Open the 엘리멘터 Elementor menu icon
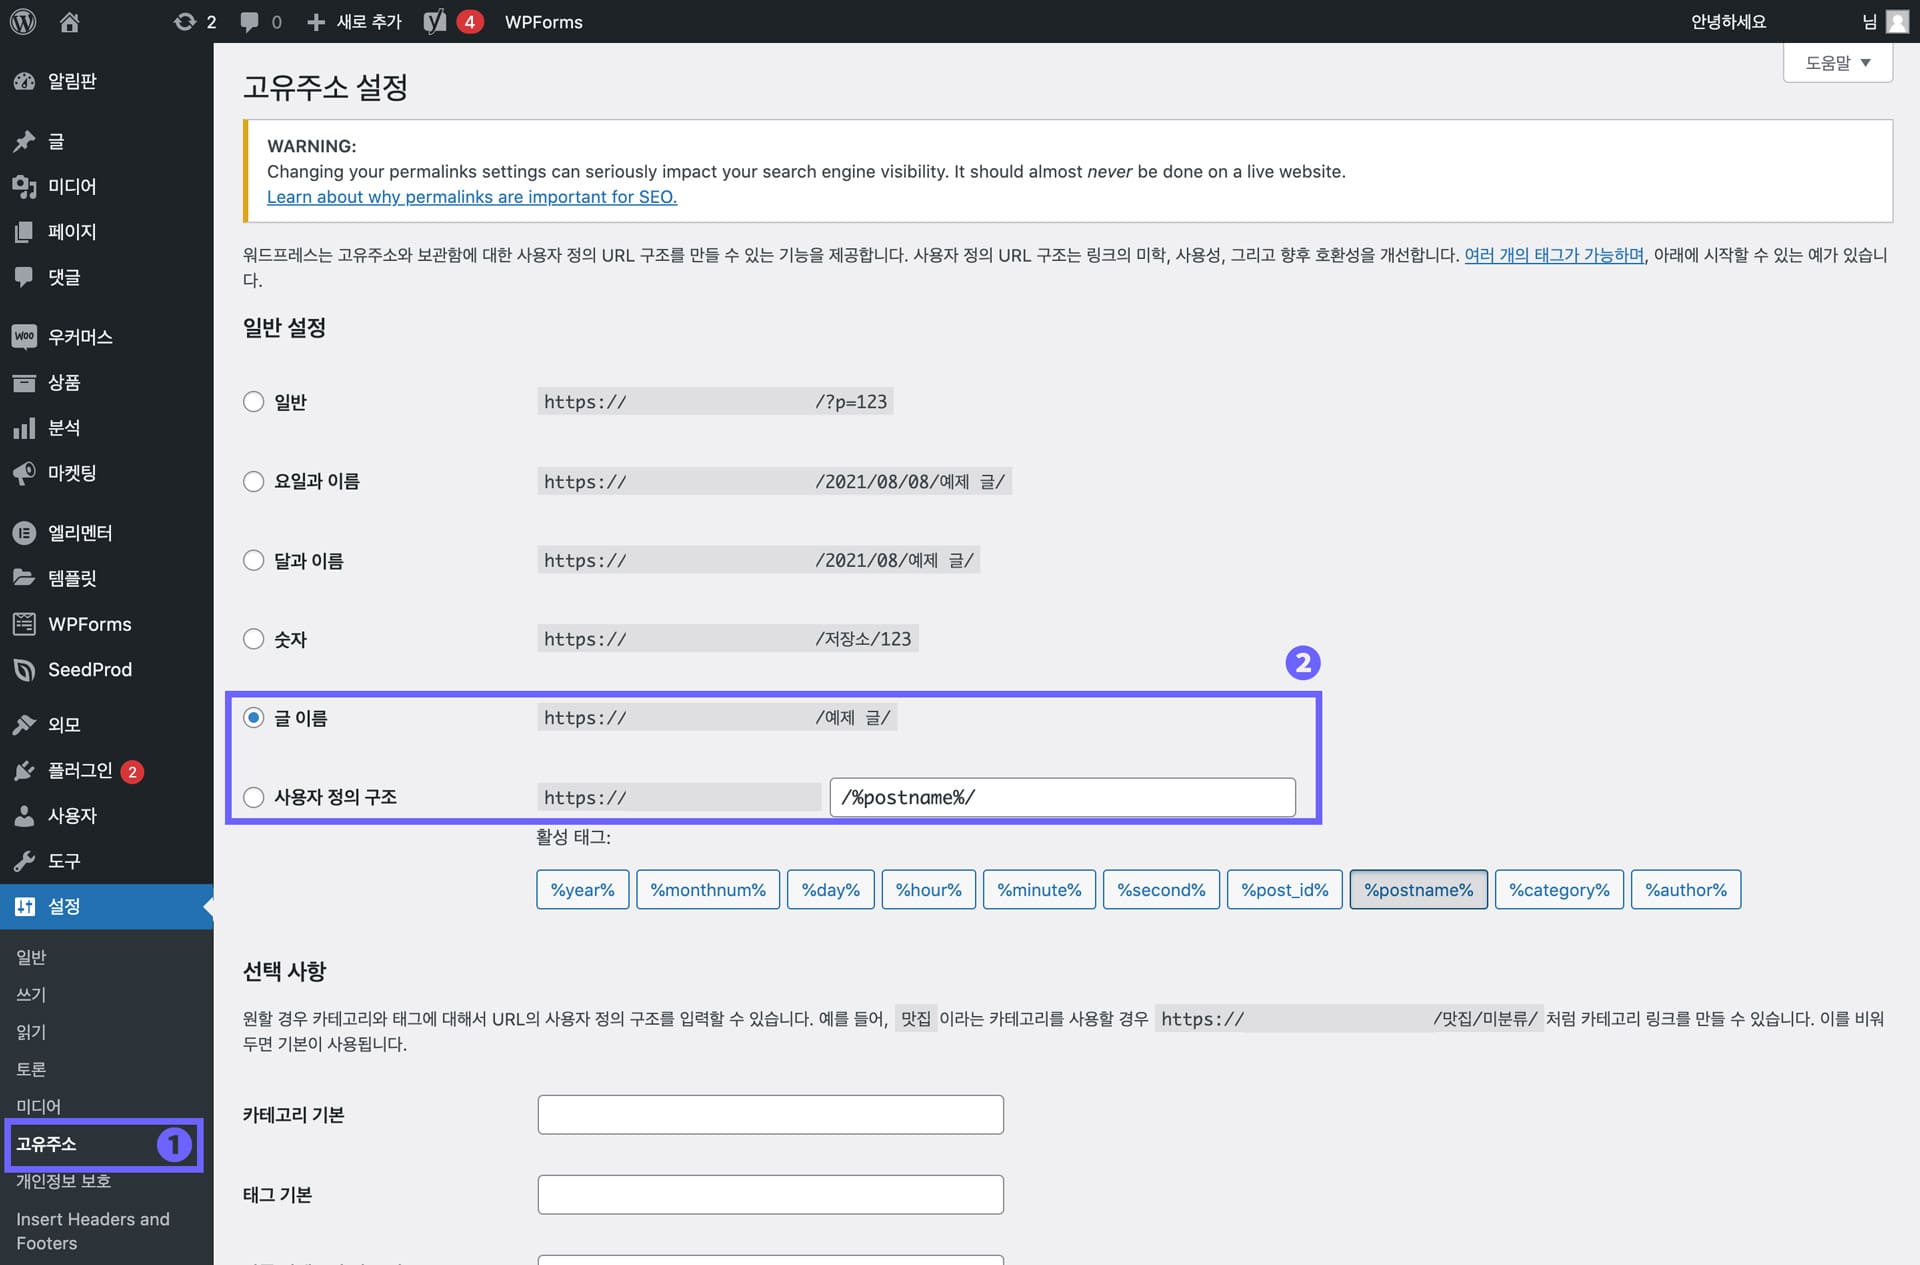Screen dimensions: 1920x1265 click(x=24, y=533)
